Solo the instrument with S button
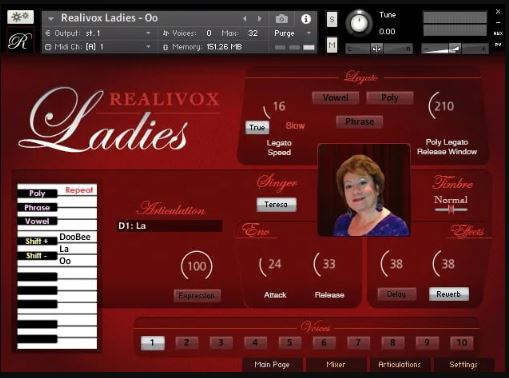509x378 pixels. [x=332, y=19]
